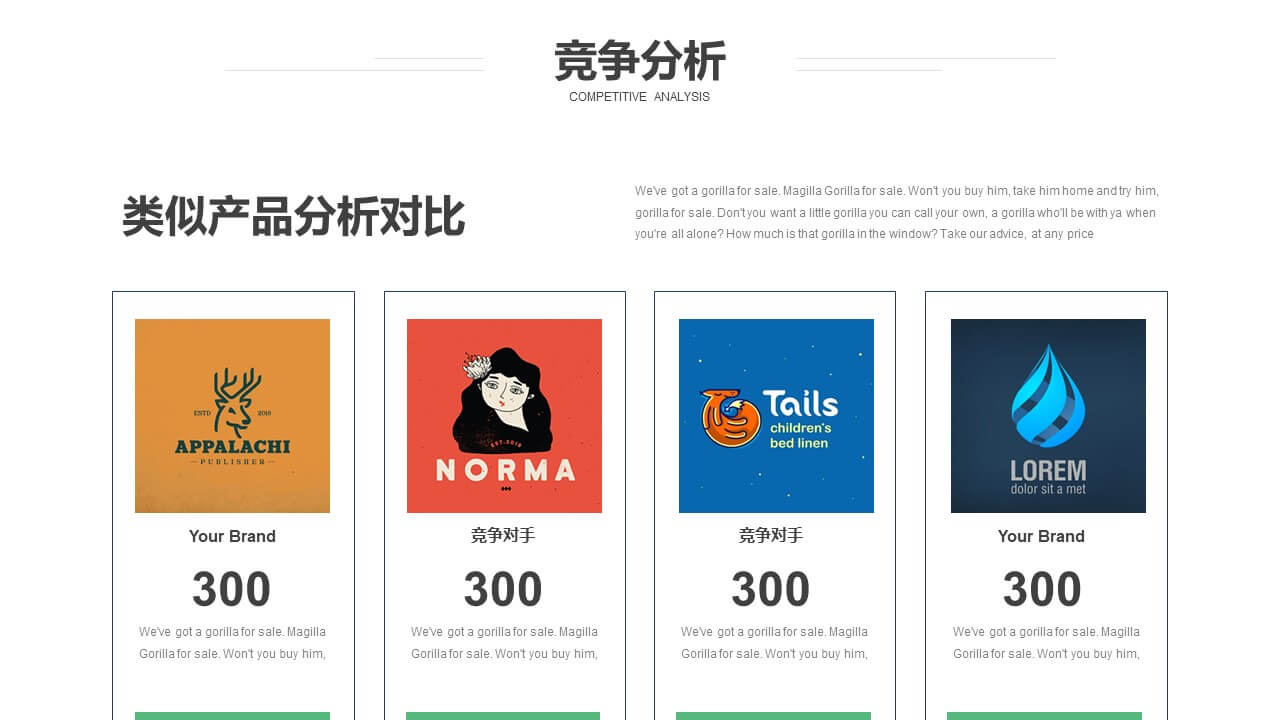Select the gorilla paragraph beside the heading

pyautogui.click(x=897, y=212)
